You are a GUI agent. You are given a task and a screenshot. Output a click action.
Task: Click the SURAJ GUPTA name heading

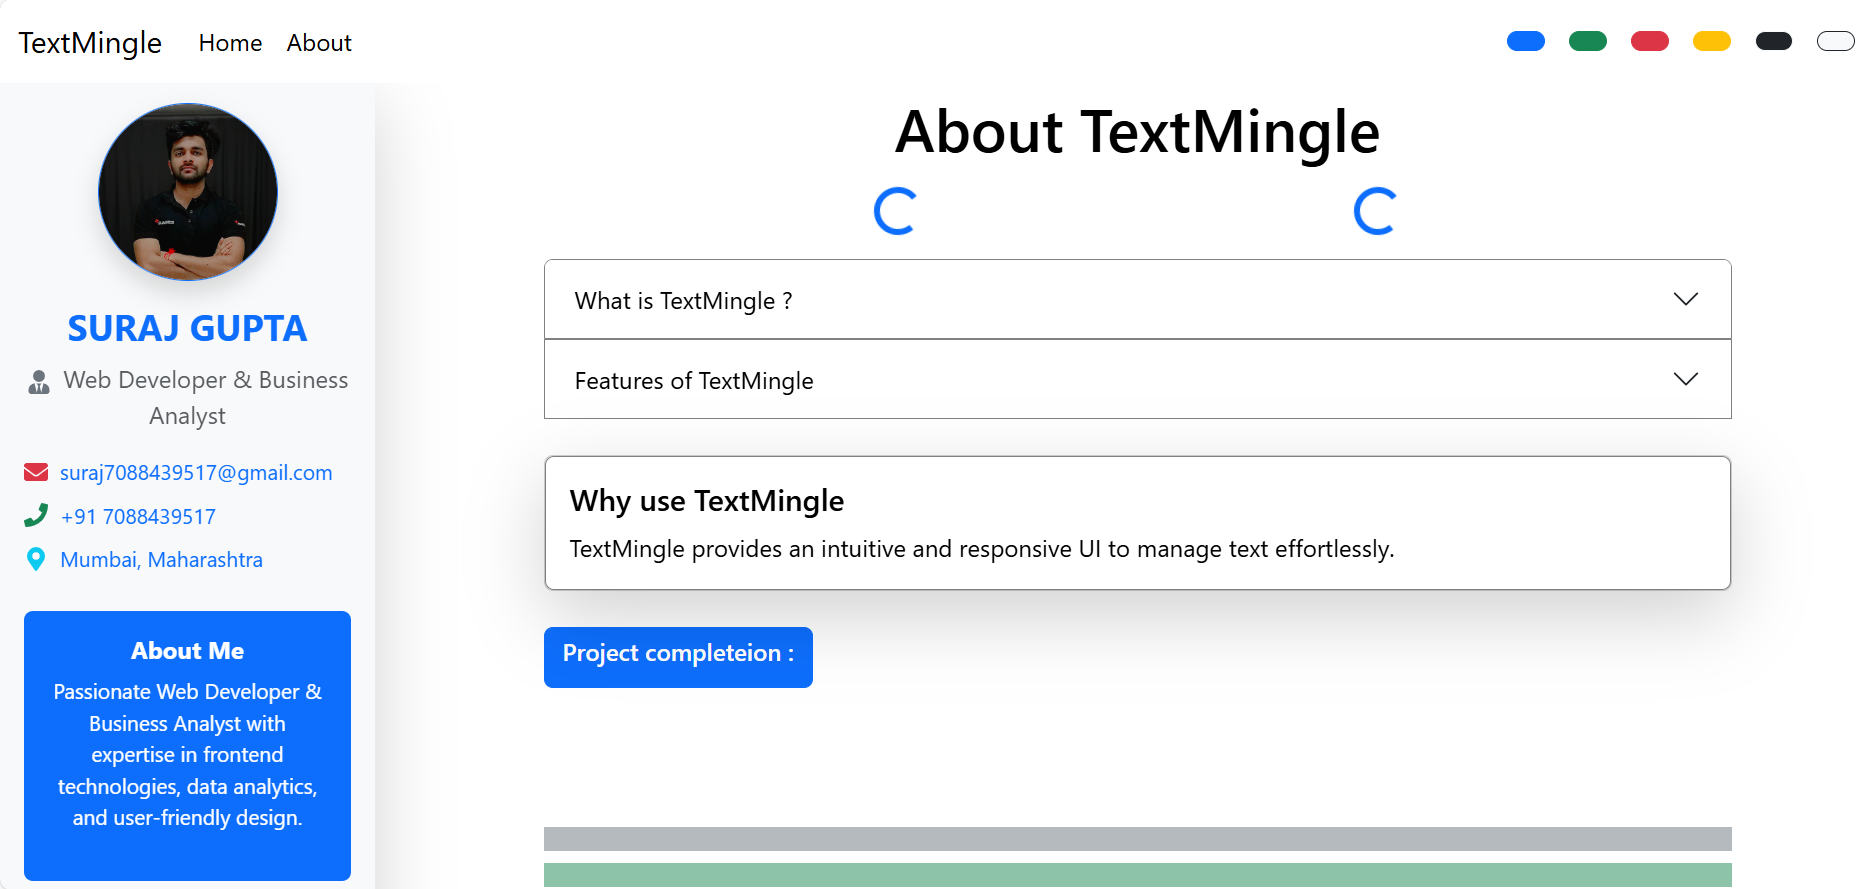(x=187, y=328)
